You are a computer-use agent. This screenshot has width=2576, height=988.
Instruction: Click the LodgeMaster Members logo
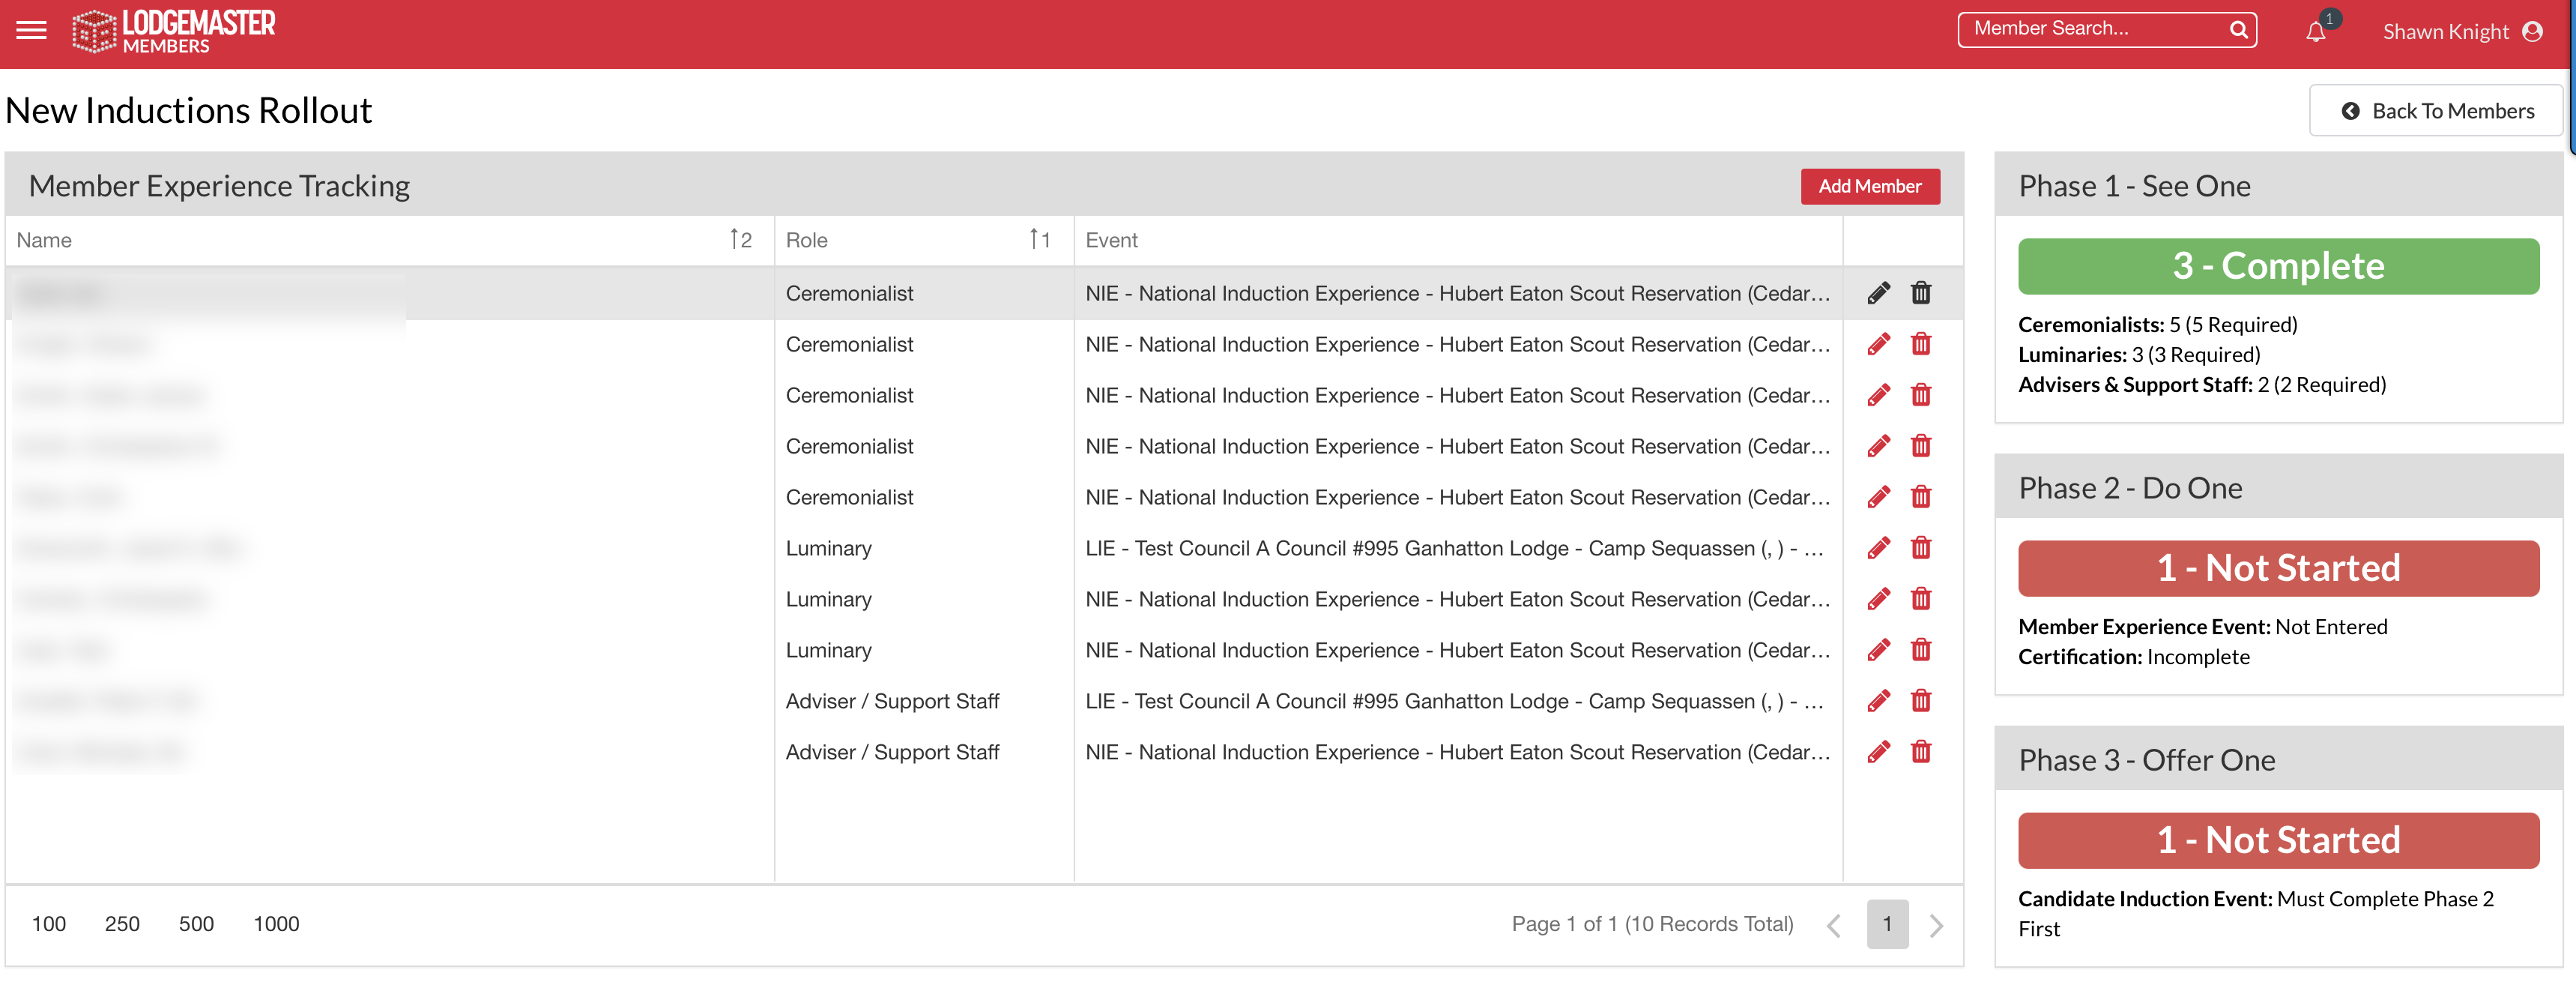(x=174, y=31)
